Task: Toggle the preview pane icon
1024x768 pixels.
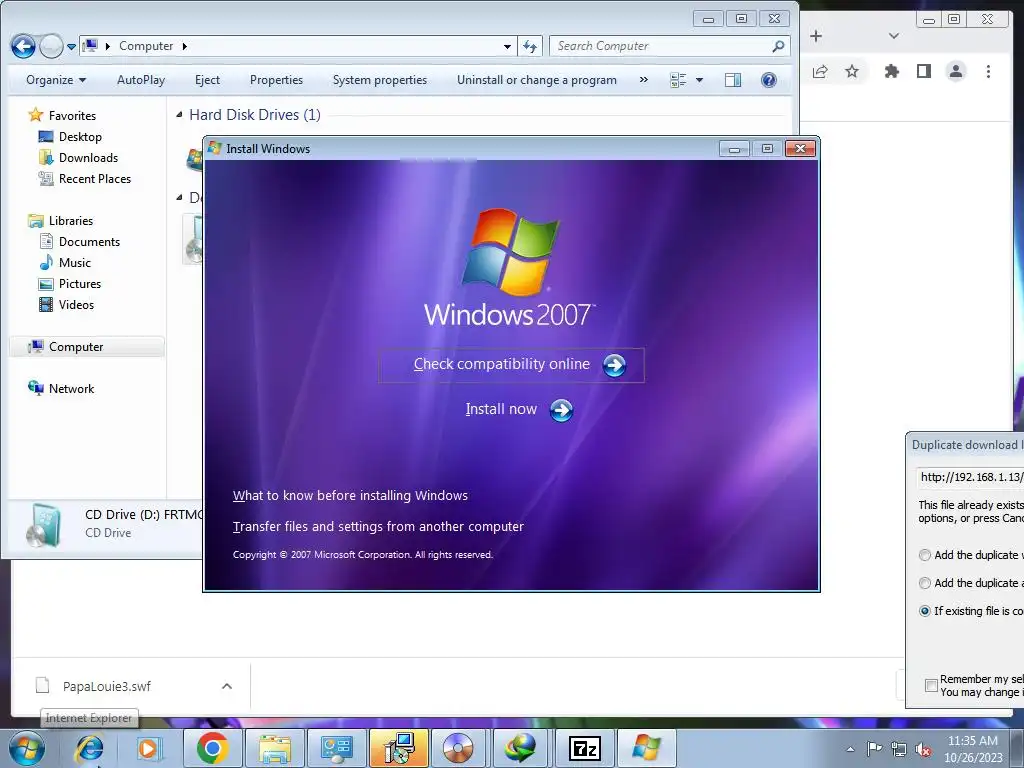Action: tap(733, 80)
